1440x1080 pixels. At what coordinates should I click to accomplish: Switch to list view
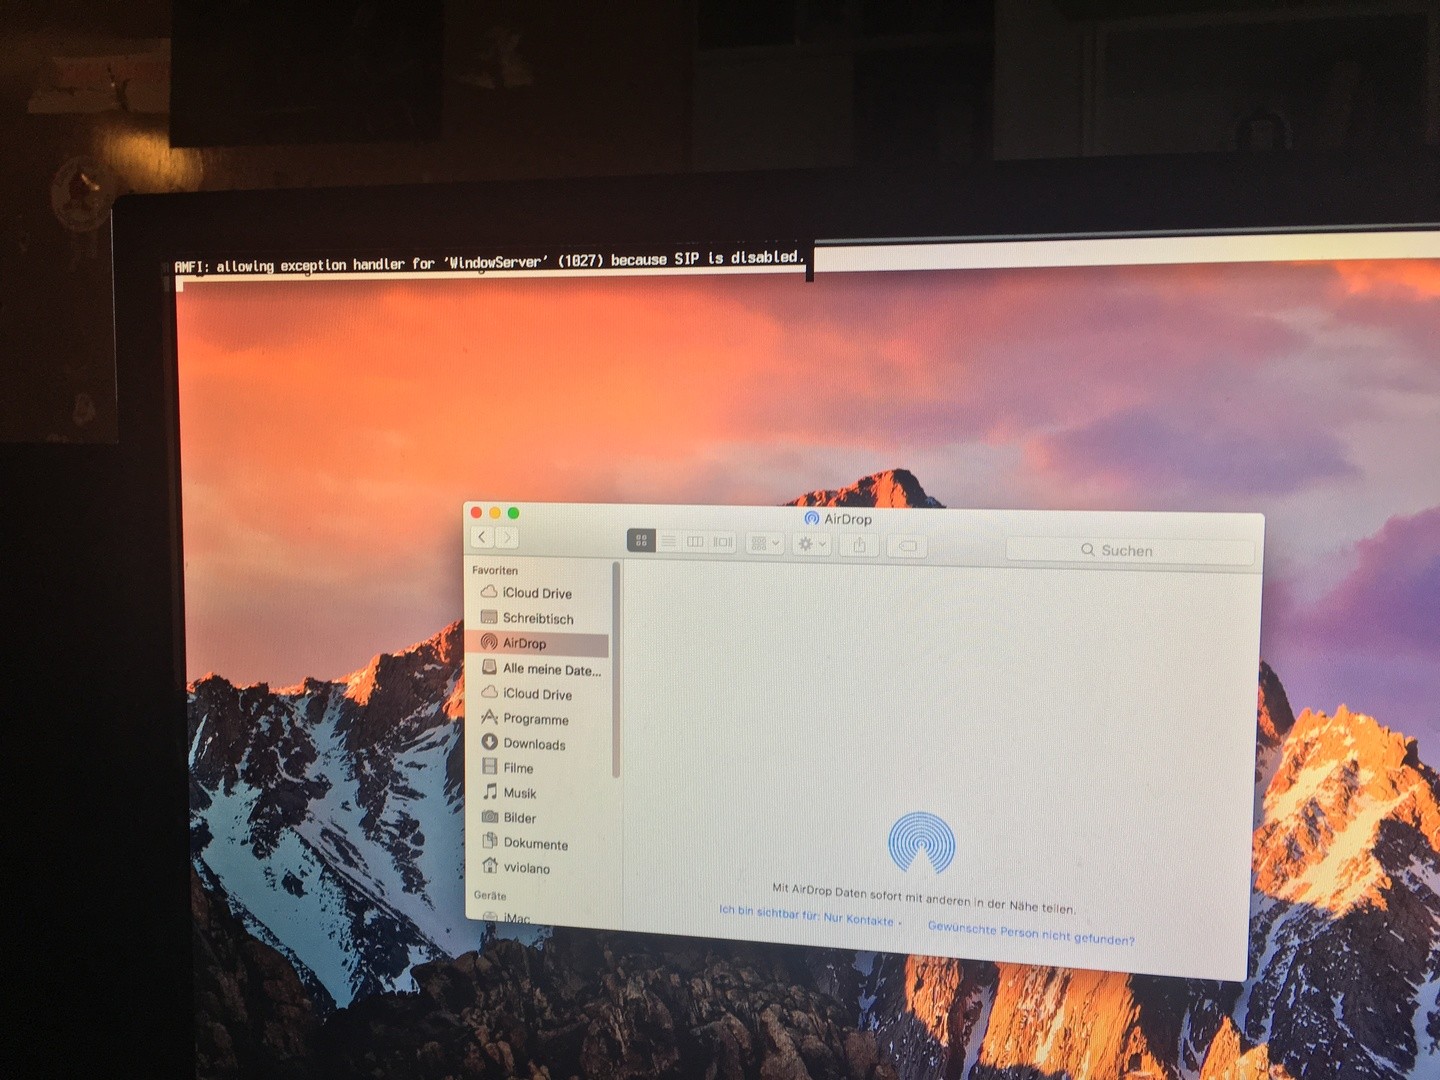[x=668, y=541]
